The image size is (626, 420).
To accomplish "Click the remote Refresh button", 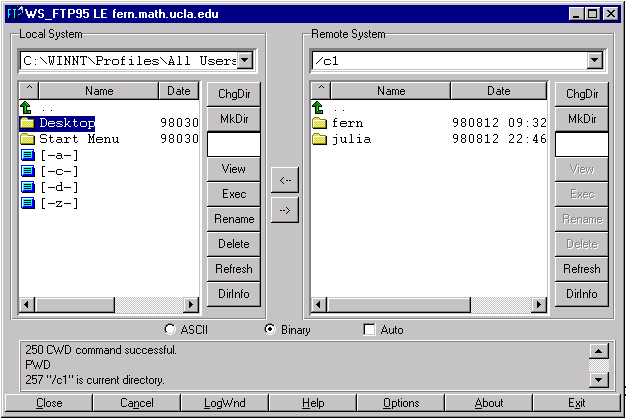I will [581, 269].
